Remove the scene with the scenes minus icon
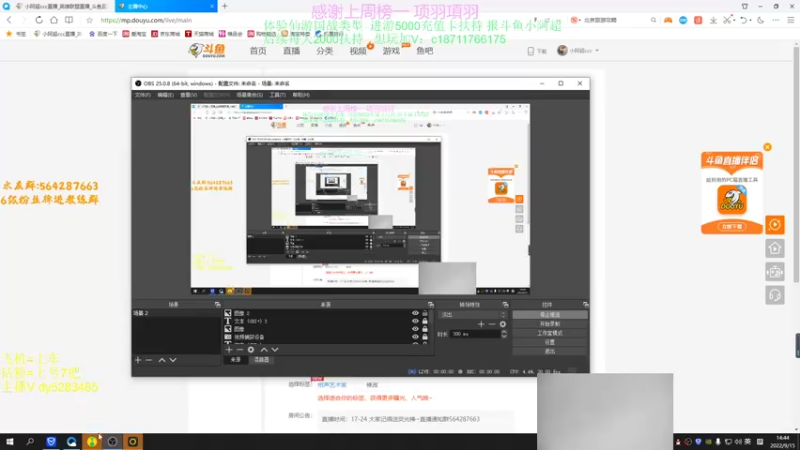The width and height of the screenshot is (800, 450). (x=149, y=360)
